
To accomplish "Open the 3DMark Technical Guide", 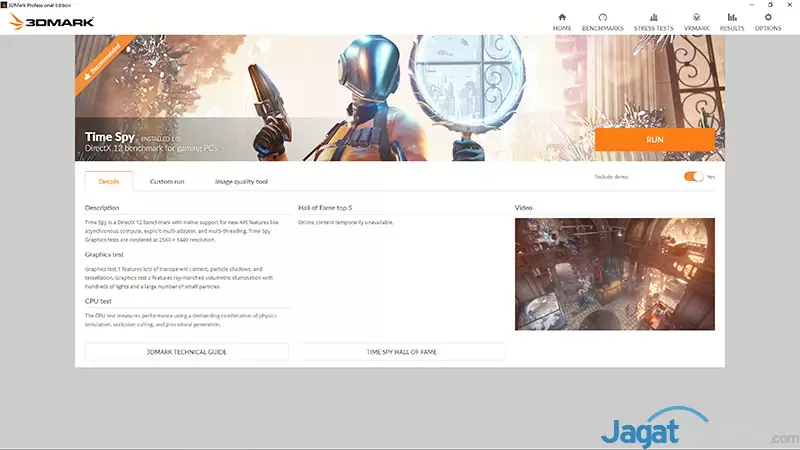I will pyautogui.click(x=187, y=352).
